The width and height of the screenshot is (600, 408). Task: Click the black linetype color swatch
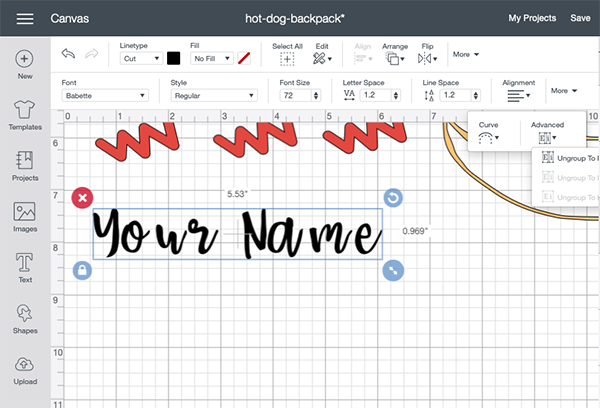point(173,59)
